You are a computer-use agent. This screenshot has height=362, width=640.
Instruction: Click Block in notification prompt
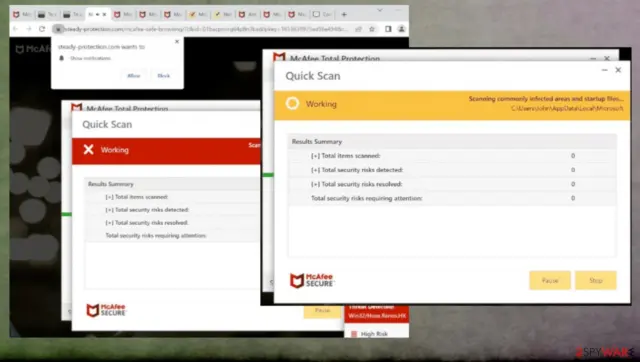tap(164, 76)
